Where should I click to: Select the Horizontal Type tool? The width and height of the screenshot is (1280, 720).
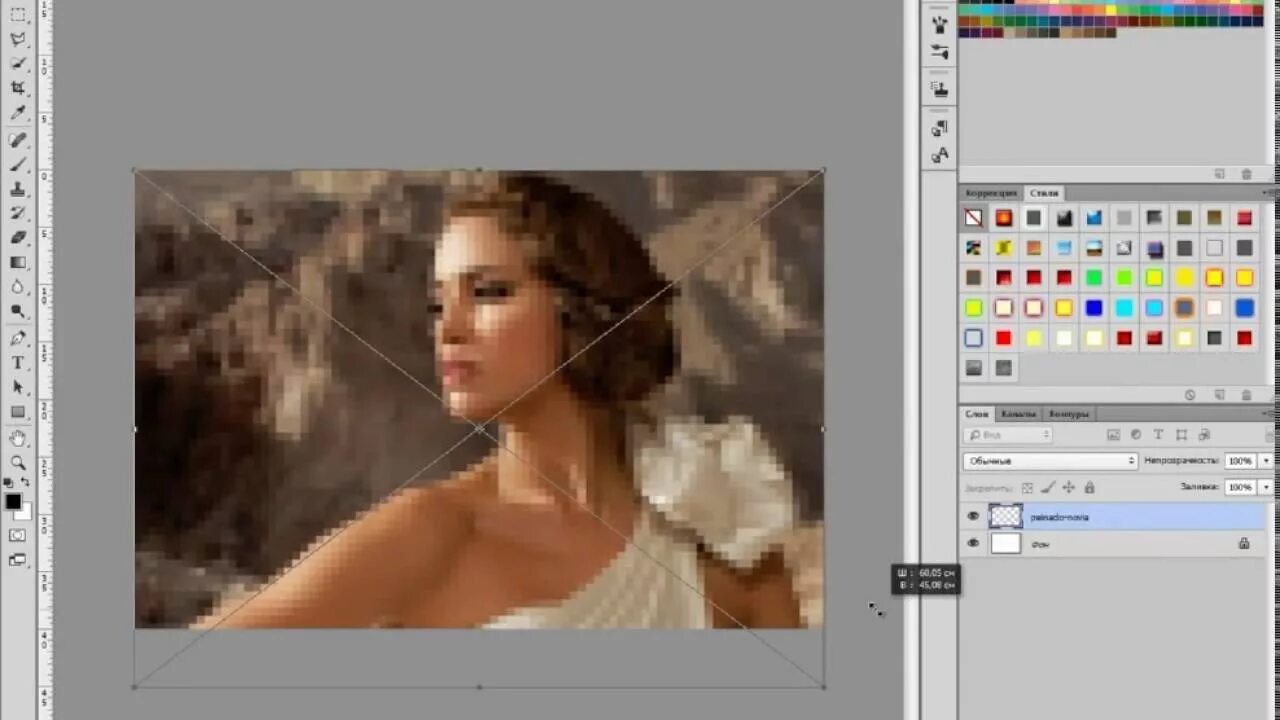(x=18, y=362)
